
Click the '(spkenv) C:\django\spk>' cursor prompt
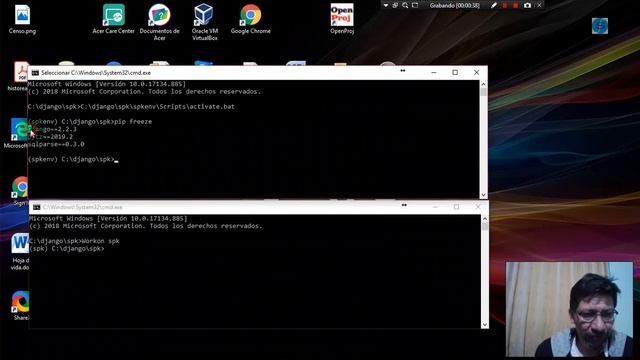tap(73, 159)
